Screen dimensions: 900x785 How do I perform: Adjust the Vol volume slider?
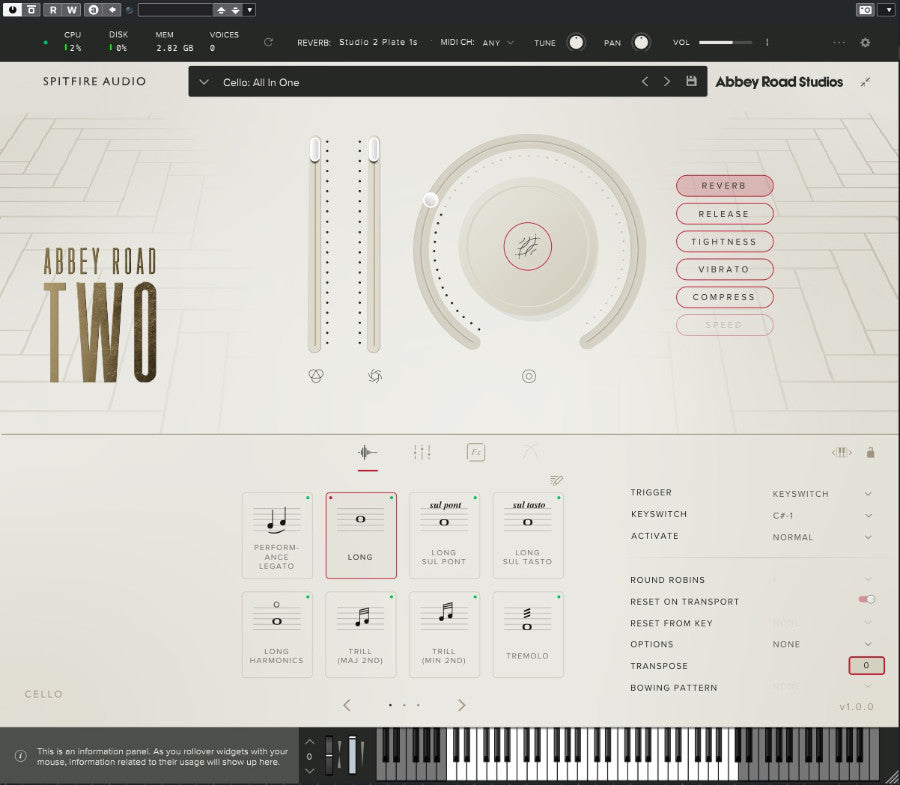(x=725, y=42)
